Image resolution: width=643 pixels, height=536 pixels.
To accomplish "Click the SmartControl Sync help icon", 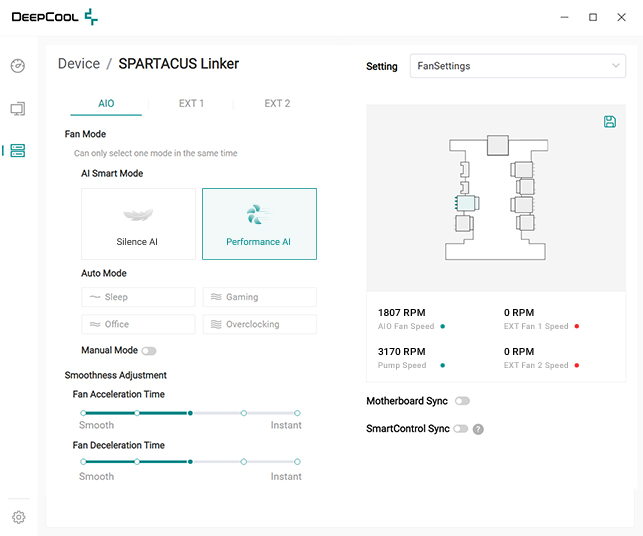I will [x=478, y=429].
